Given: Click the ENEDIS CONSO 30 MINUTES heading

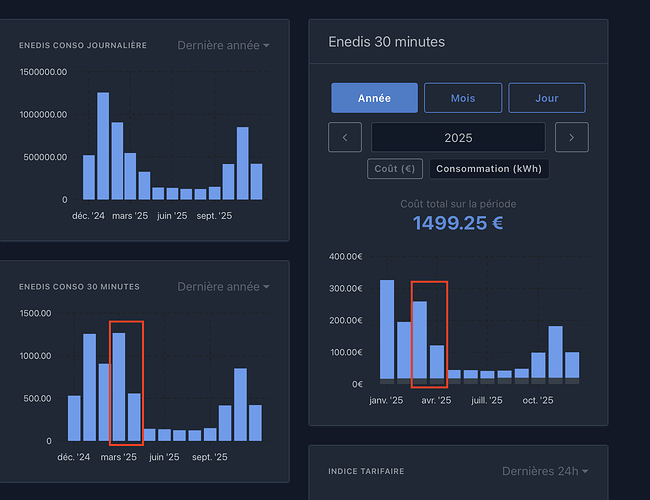Looking at the screenshot, I should tap(79, 286).
